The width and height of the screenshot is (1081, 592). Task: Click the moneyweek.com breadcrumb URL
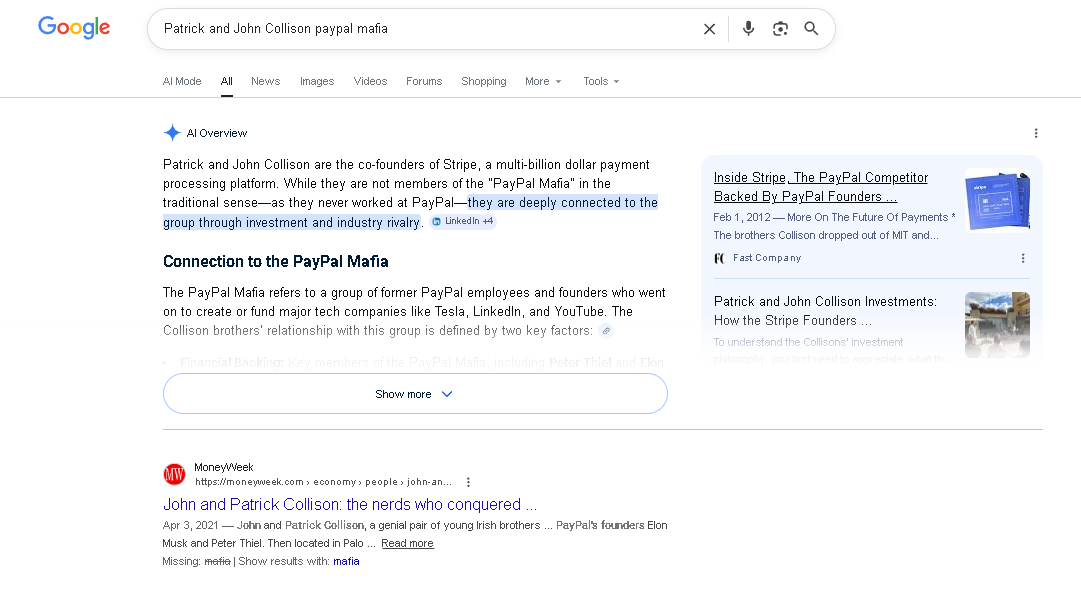click(323, 482)
